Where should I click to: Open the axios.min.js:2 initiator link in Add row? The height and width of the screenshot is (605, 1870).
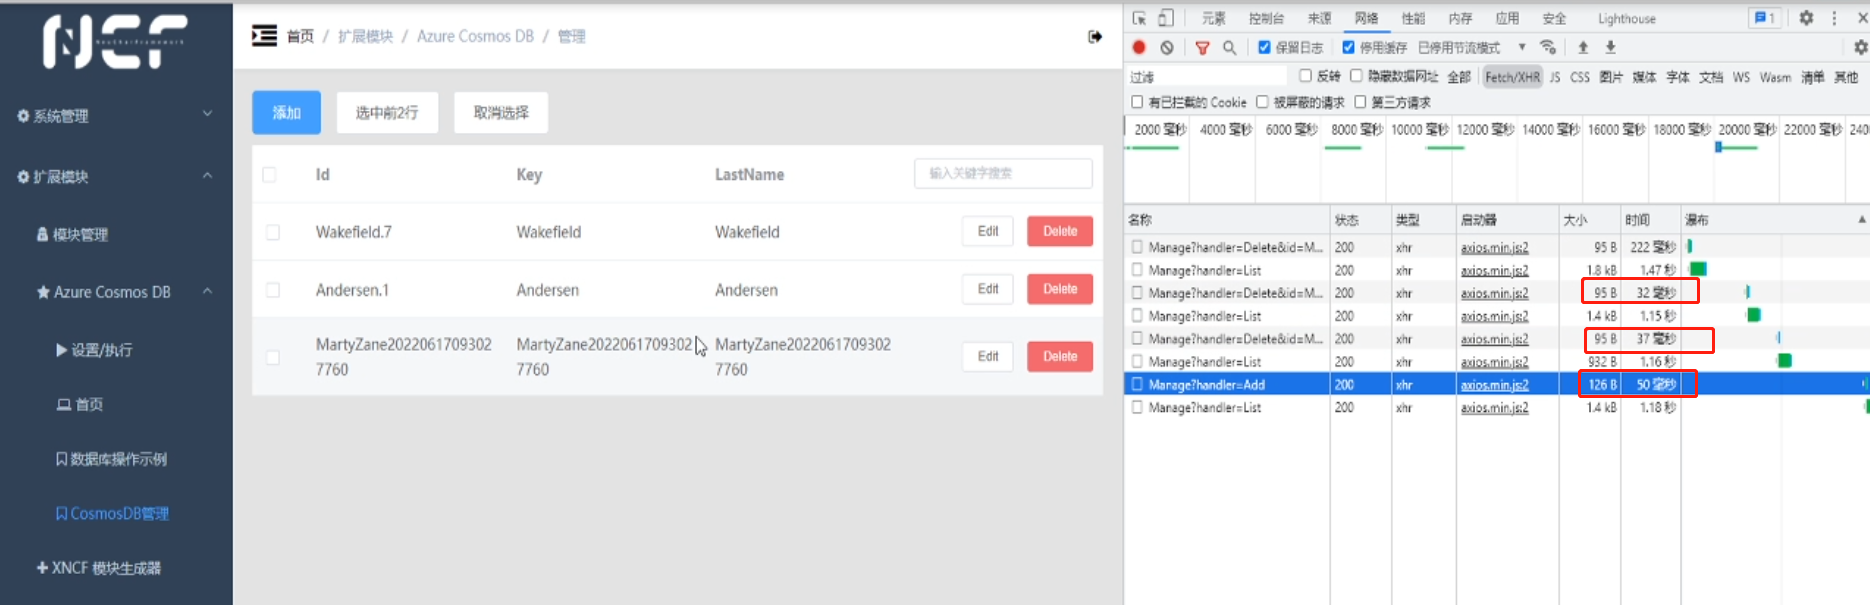[x=1494, y=384]
